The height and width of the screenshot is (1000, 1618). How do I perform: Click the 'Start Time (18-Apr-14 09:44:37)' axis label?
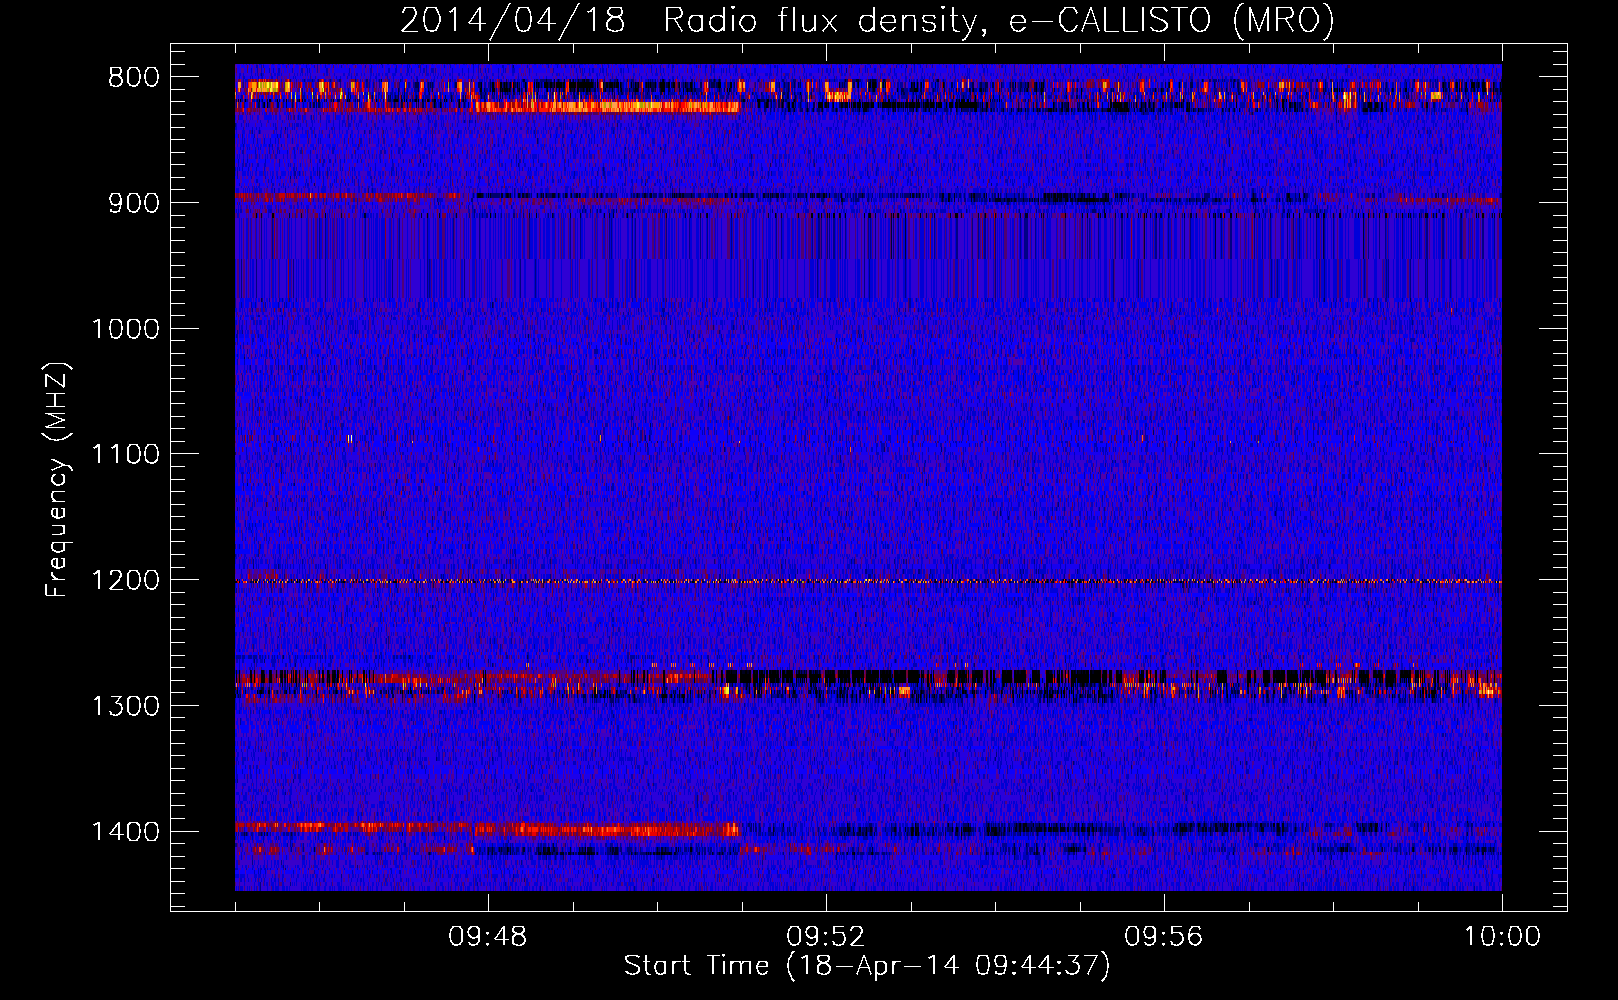tap(867, 966)
